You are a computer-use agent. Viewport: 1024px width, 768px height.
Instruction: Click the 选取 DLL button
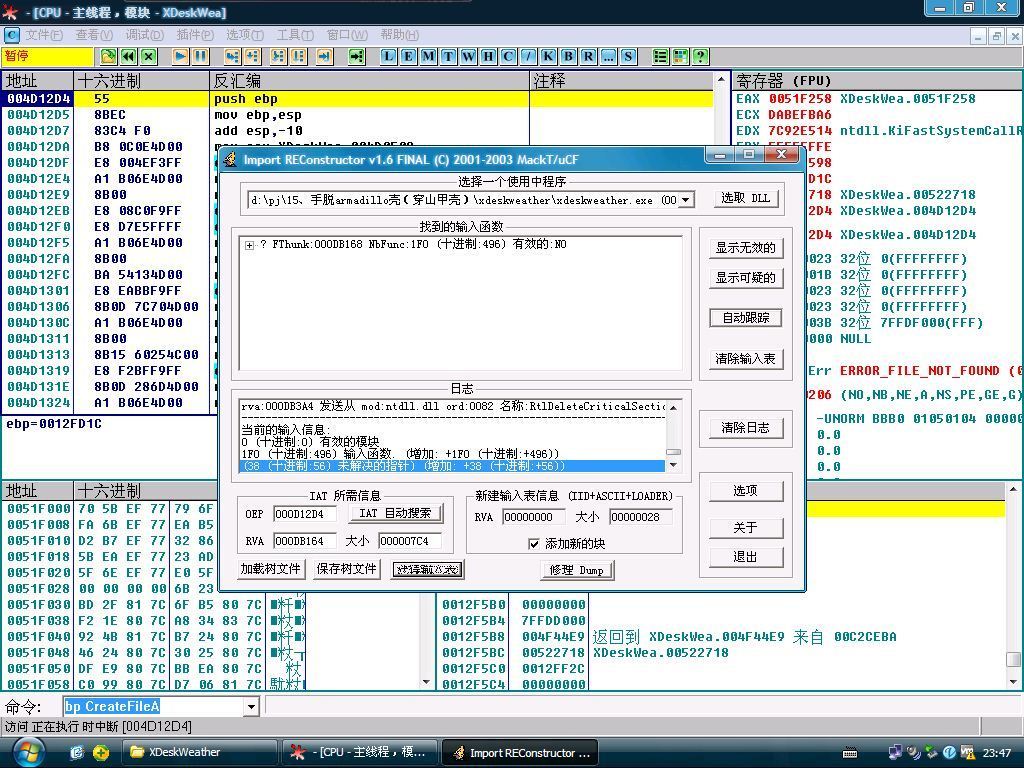click(x=745, y=199)
